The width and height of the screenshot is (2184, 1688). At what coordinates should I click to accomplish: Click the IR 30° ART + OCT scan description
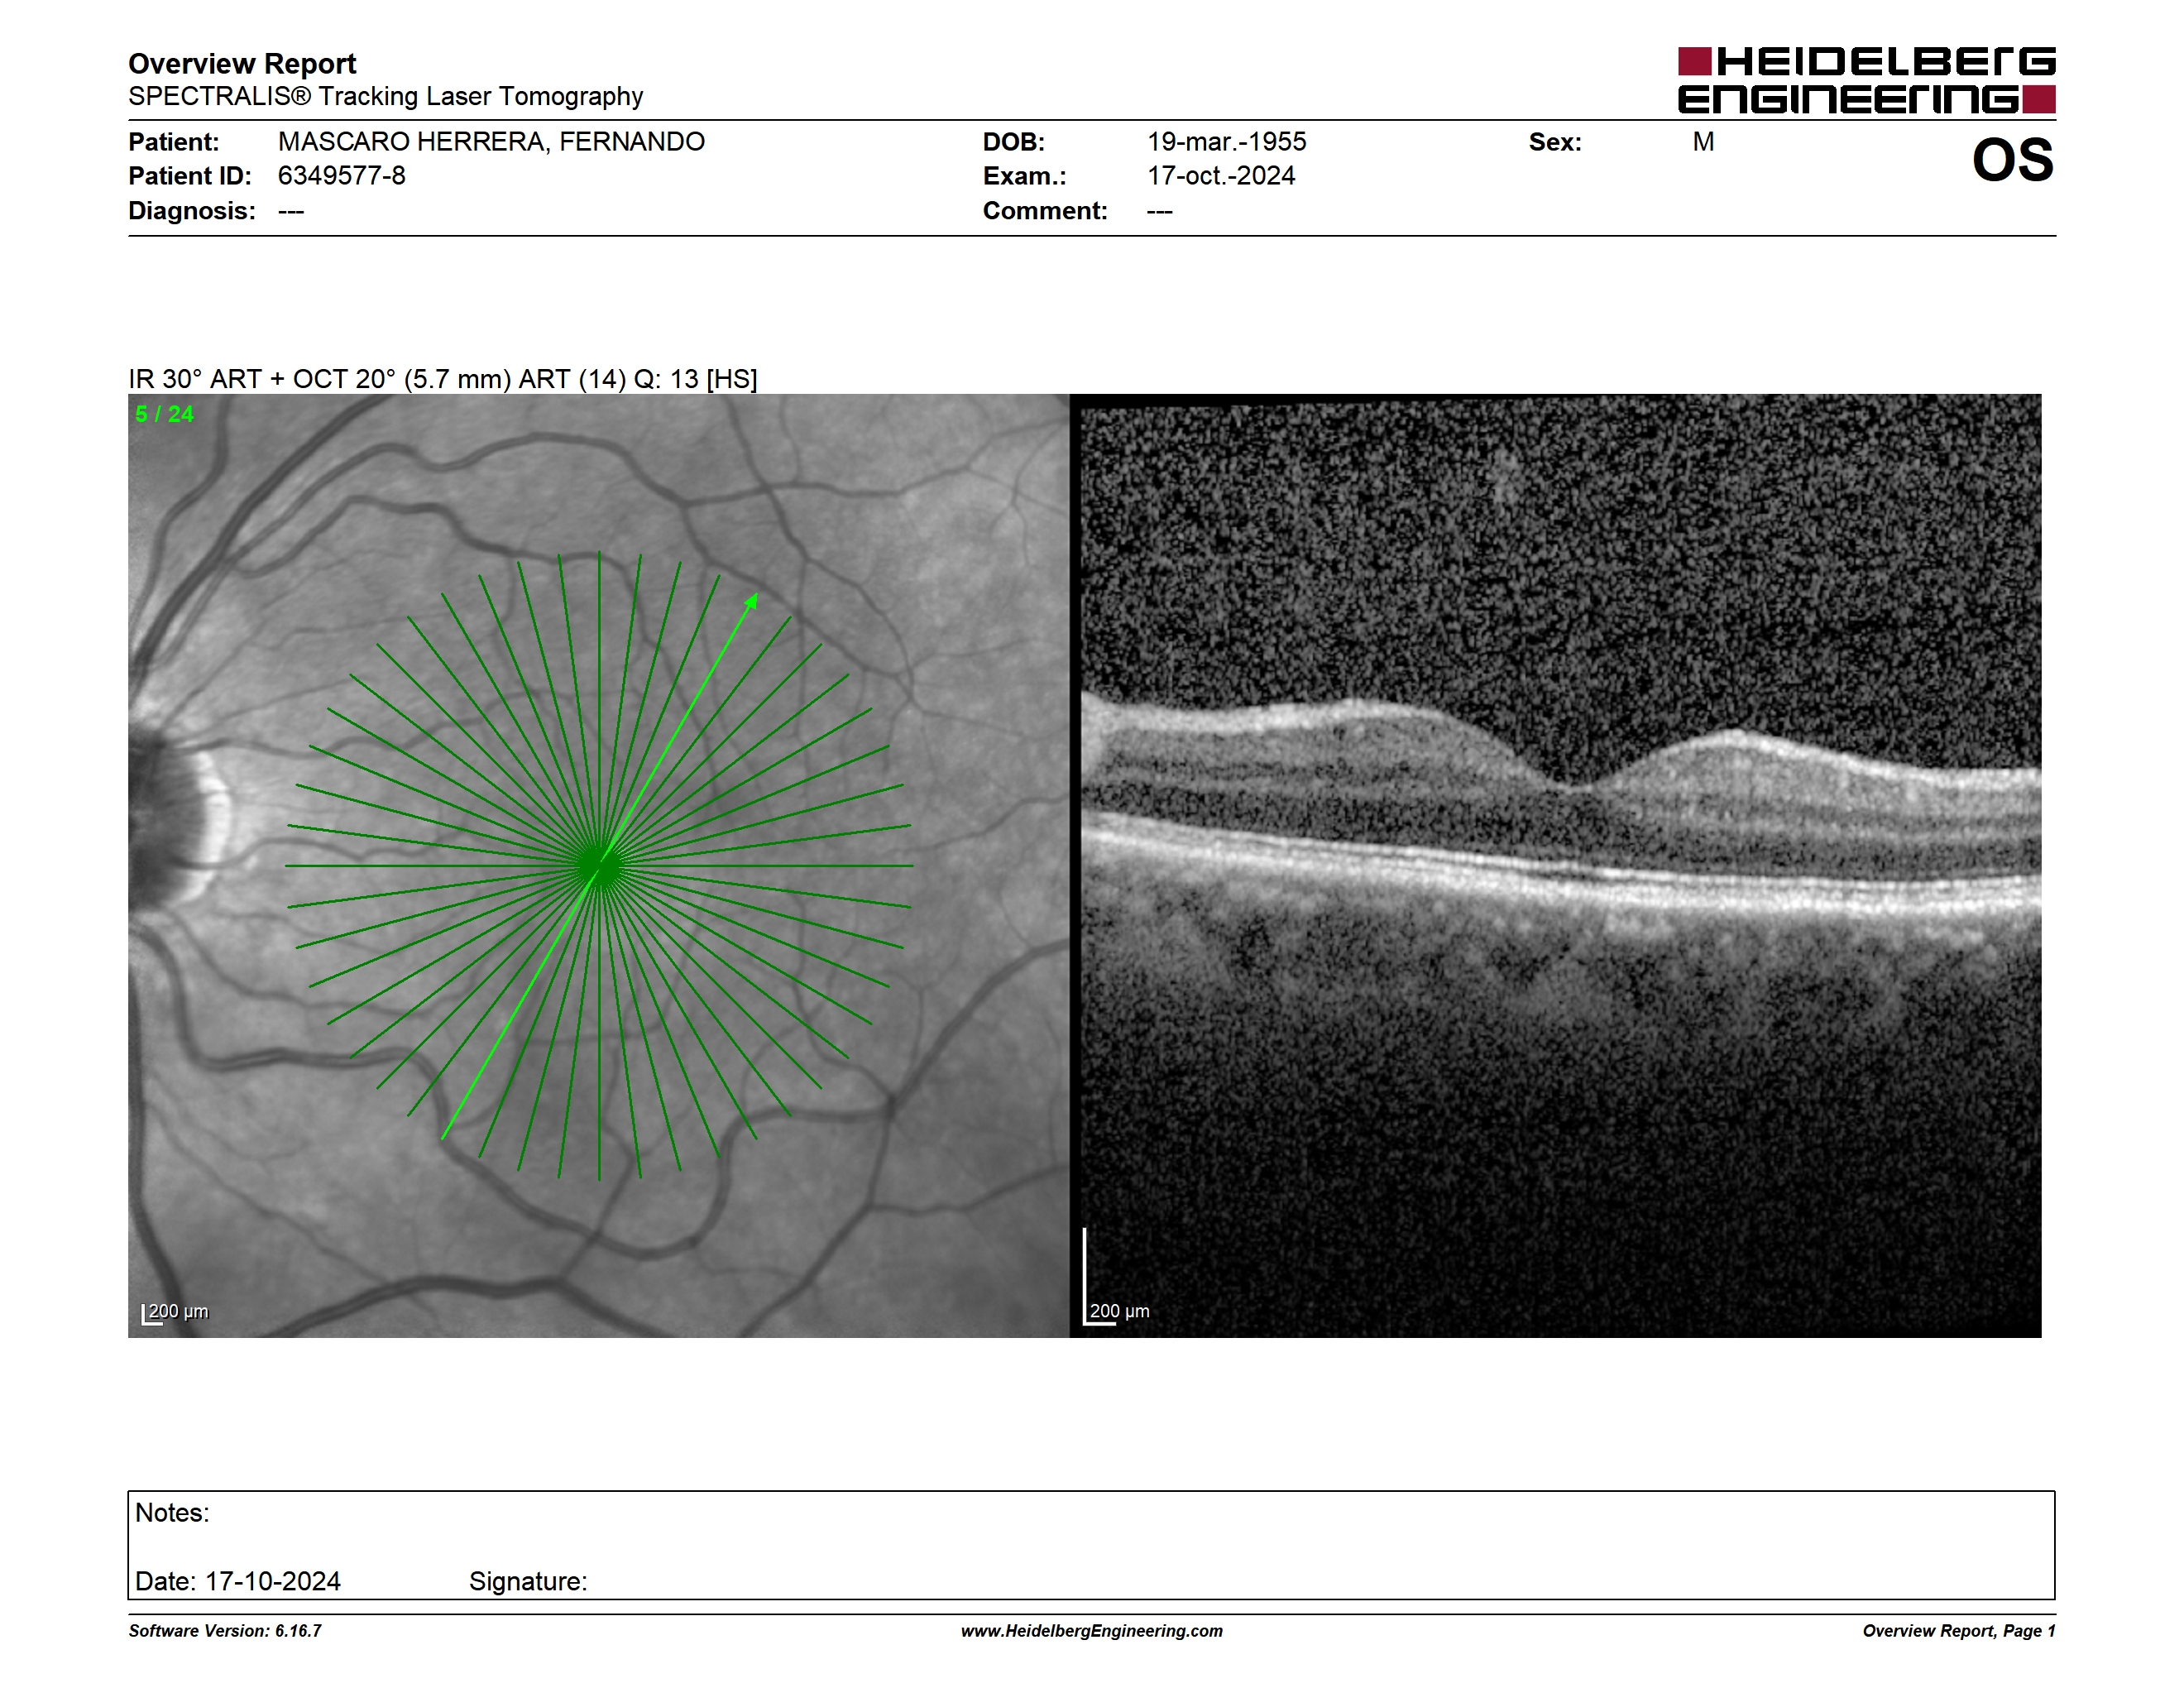pyautogui.click(x=443, y=379)
